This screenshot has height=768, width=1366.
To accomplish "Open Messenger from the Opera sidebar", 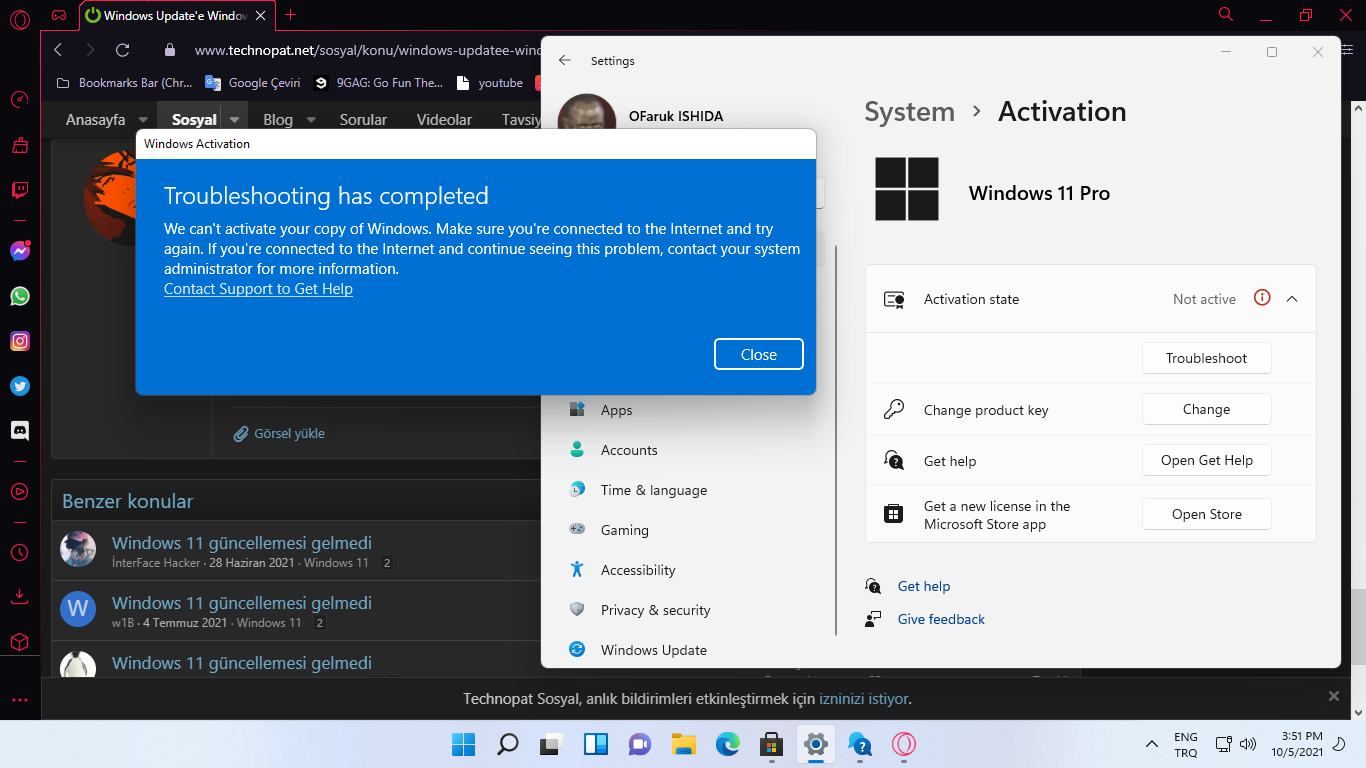I will pyautogui.click(x=20, y=251).
